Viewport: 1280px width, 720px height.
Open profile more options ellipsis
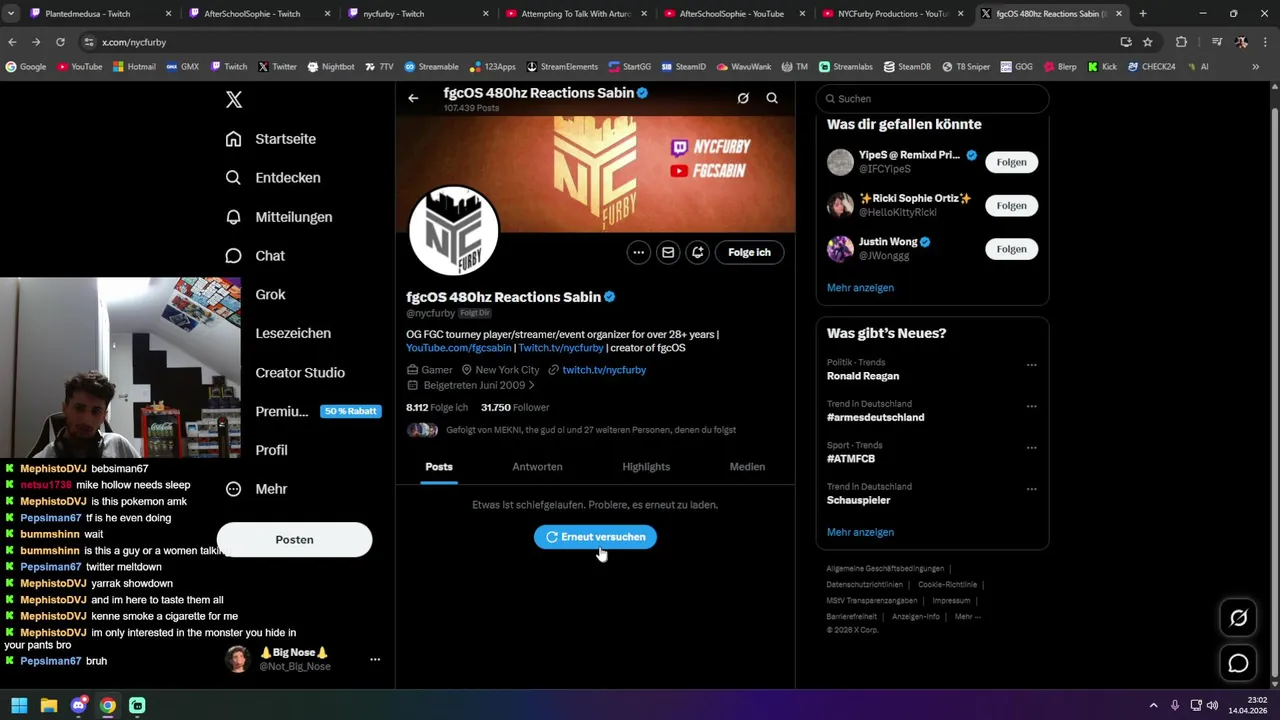coord(638,253)
